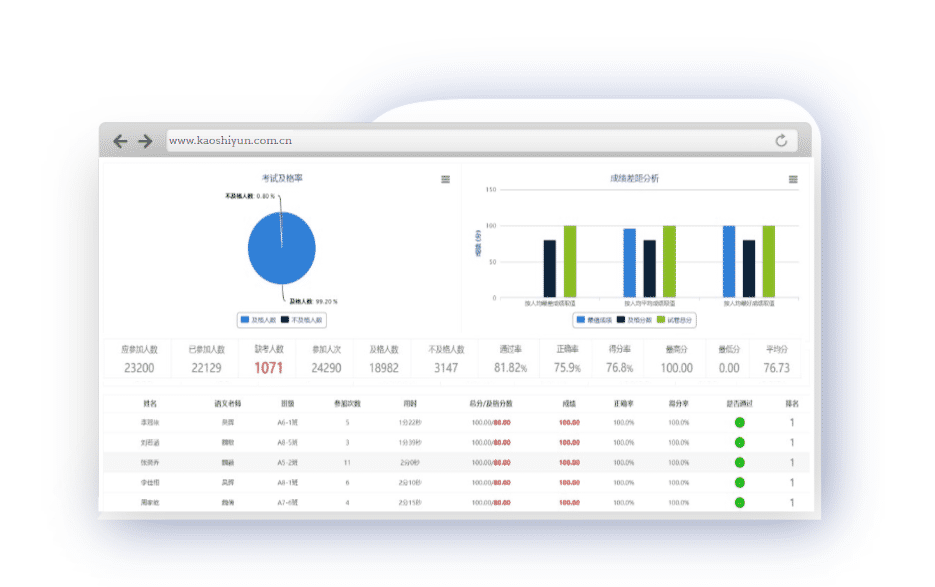
Task: Toggle the green legend series in bar chart
Action: pos(675,320)
